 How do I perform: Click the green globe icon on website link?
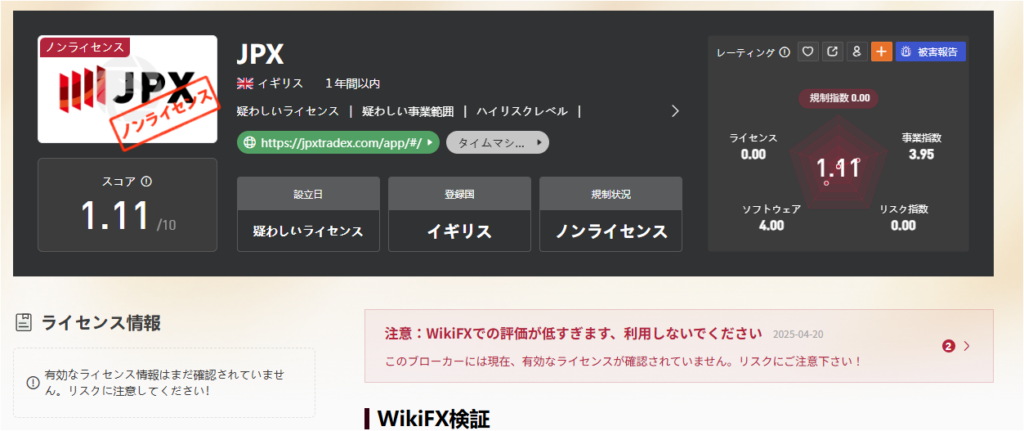pos(249,142)
